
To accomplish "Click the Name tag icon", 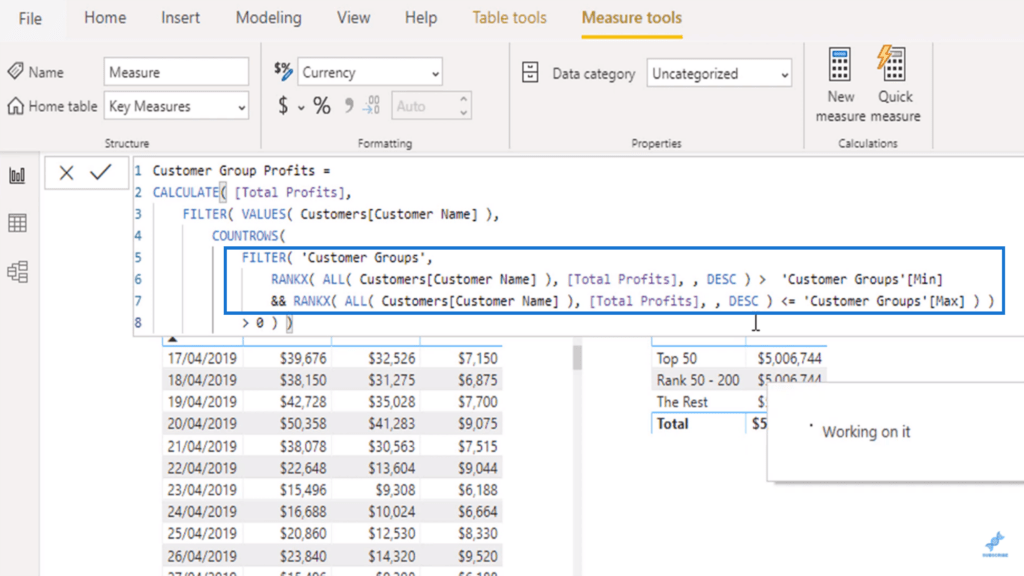I will [16, 71].
